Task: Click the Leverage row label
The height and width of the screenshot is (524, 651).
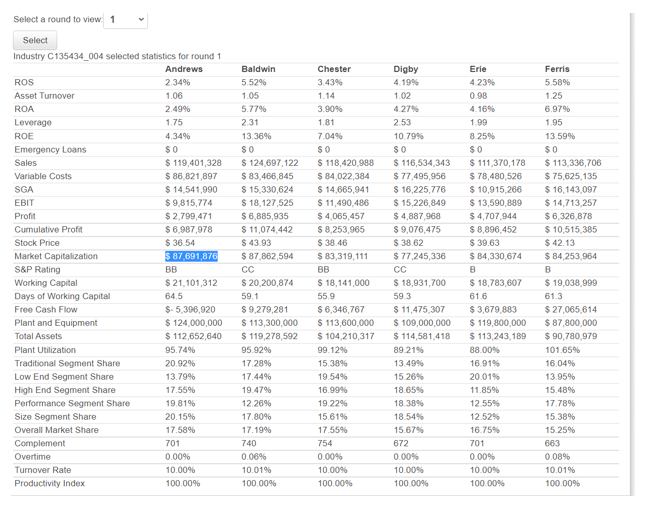Action: 33,122
